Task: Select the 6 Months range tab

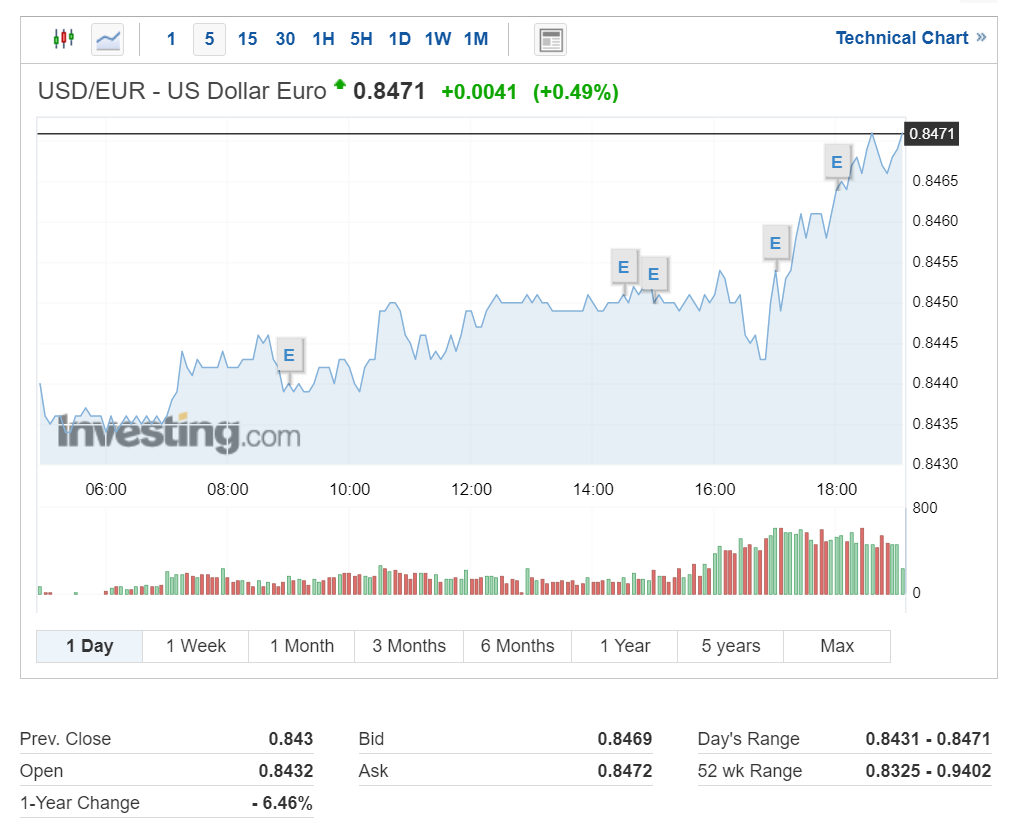Action: coord(517,646)
